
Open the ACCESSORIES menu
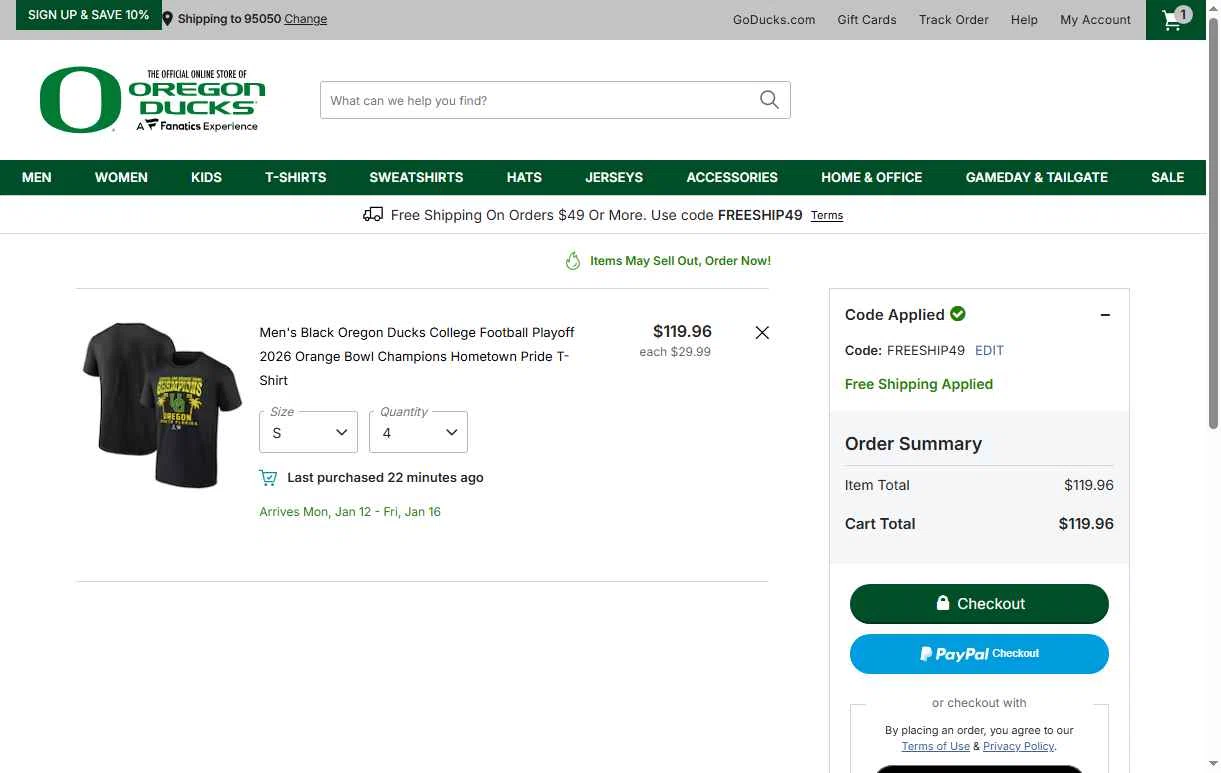tap(732, 177)
